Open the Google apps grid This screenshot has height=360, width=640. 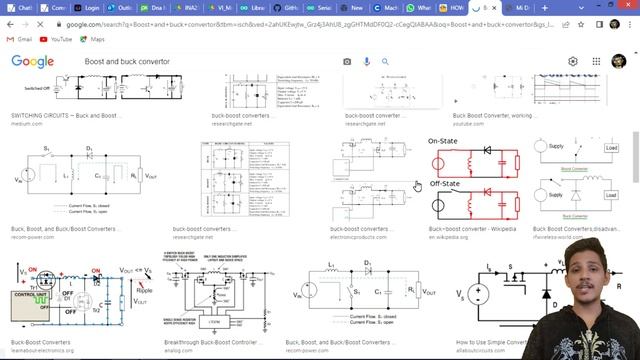coord(596,62)
